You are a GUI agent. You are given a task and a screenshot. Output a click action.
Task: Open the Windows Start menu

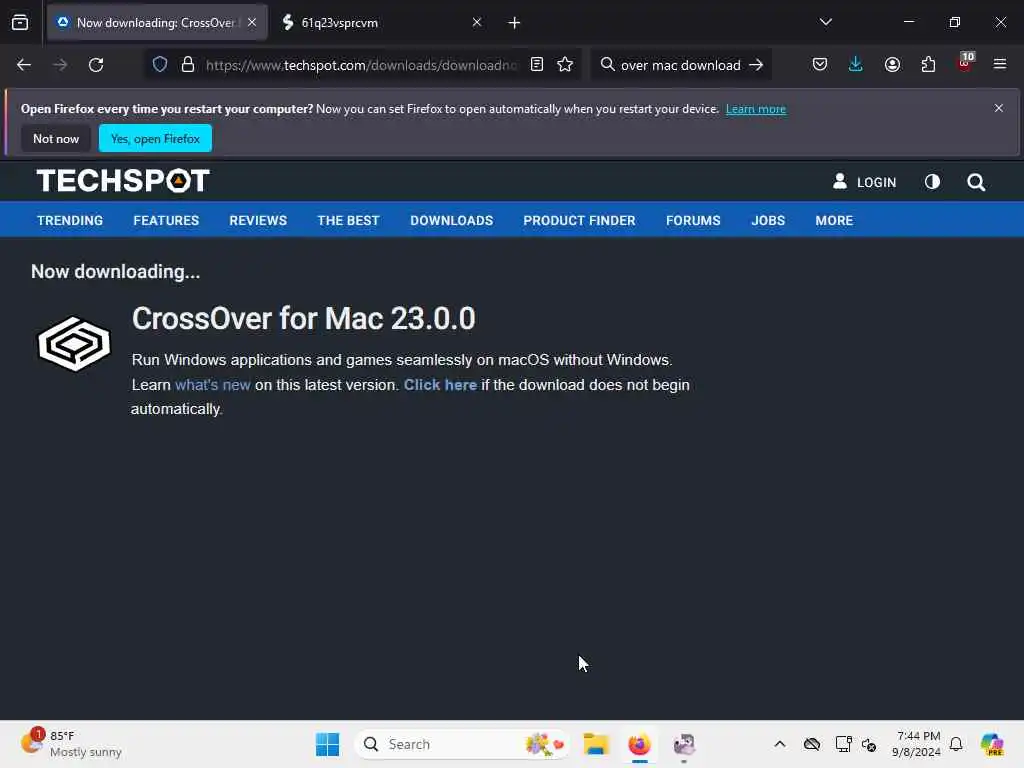click(x=327, y=744)
